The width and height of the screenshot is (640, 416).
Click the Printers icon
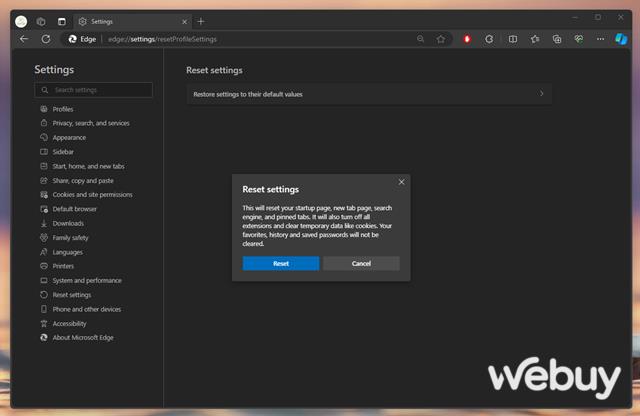coord(44,266)
